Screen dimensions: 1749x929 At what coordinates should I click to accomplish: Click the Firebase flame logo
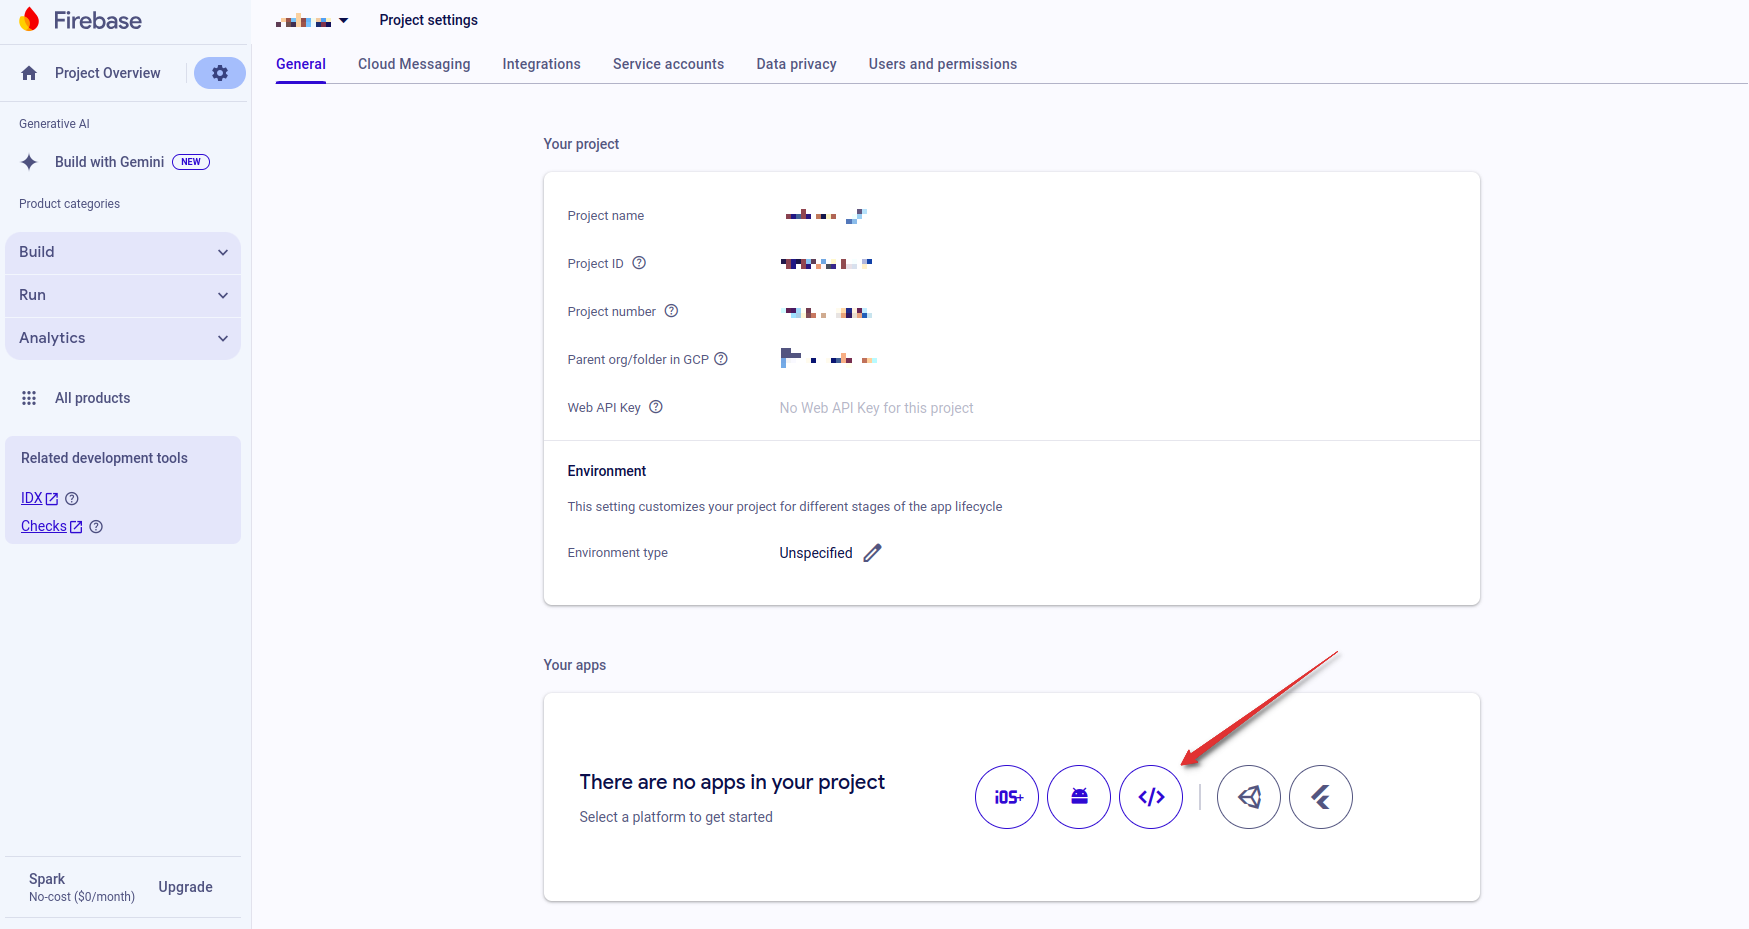(x=29, y=20)
